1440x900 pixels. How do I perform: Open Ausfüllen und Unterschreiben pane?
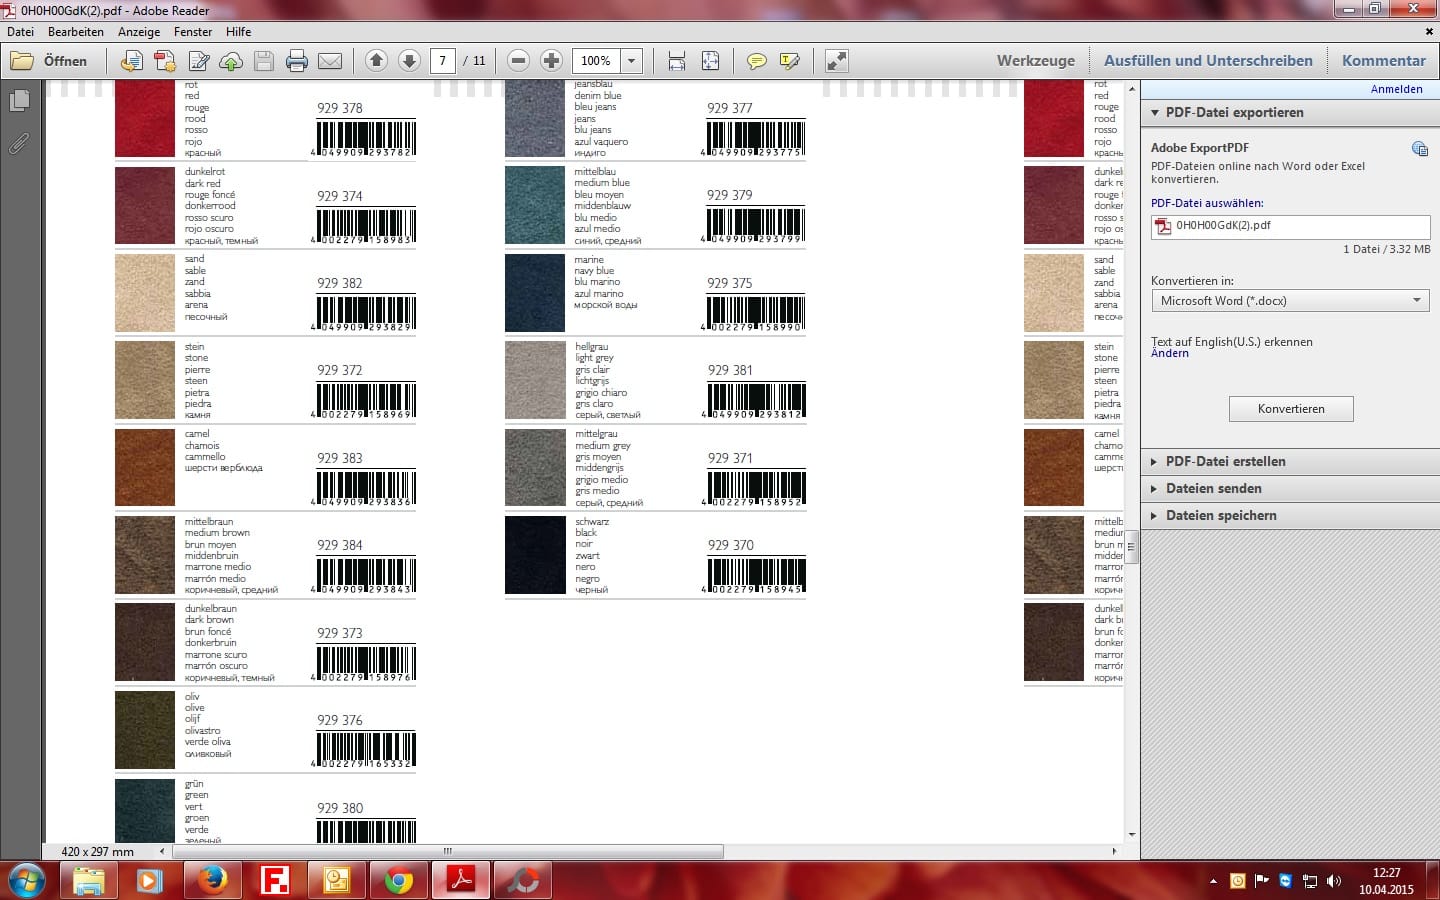(x=1208, y=61)
